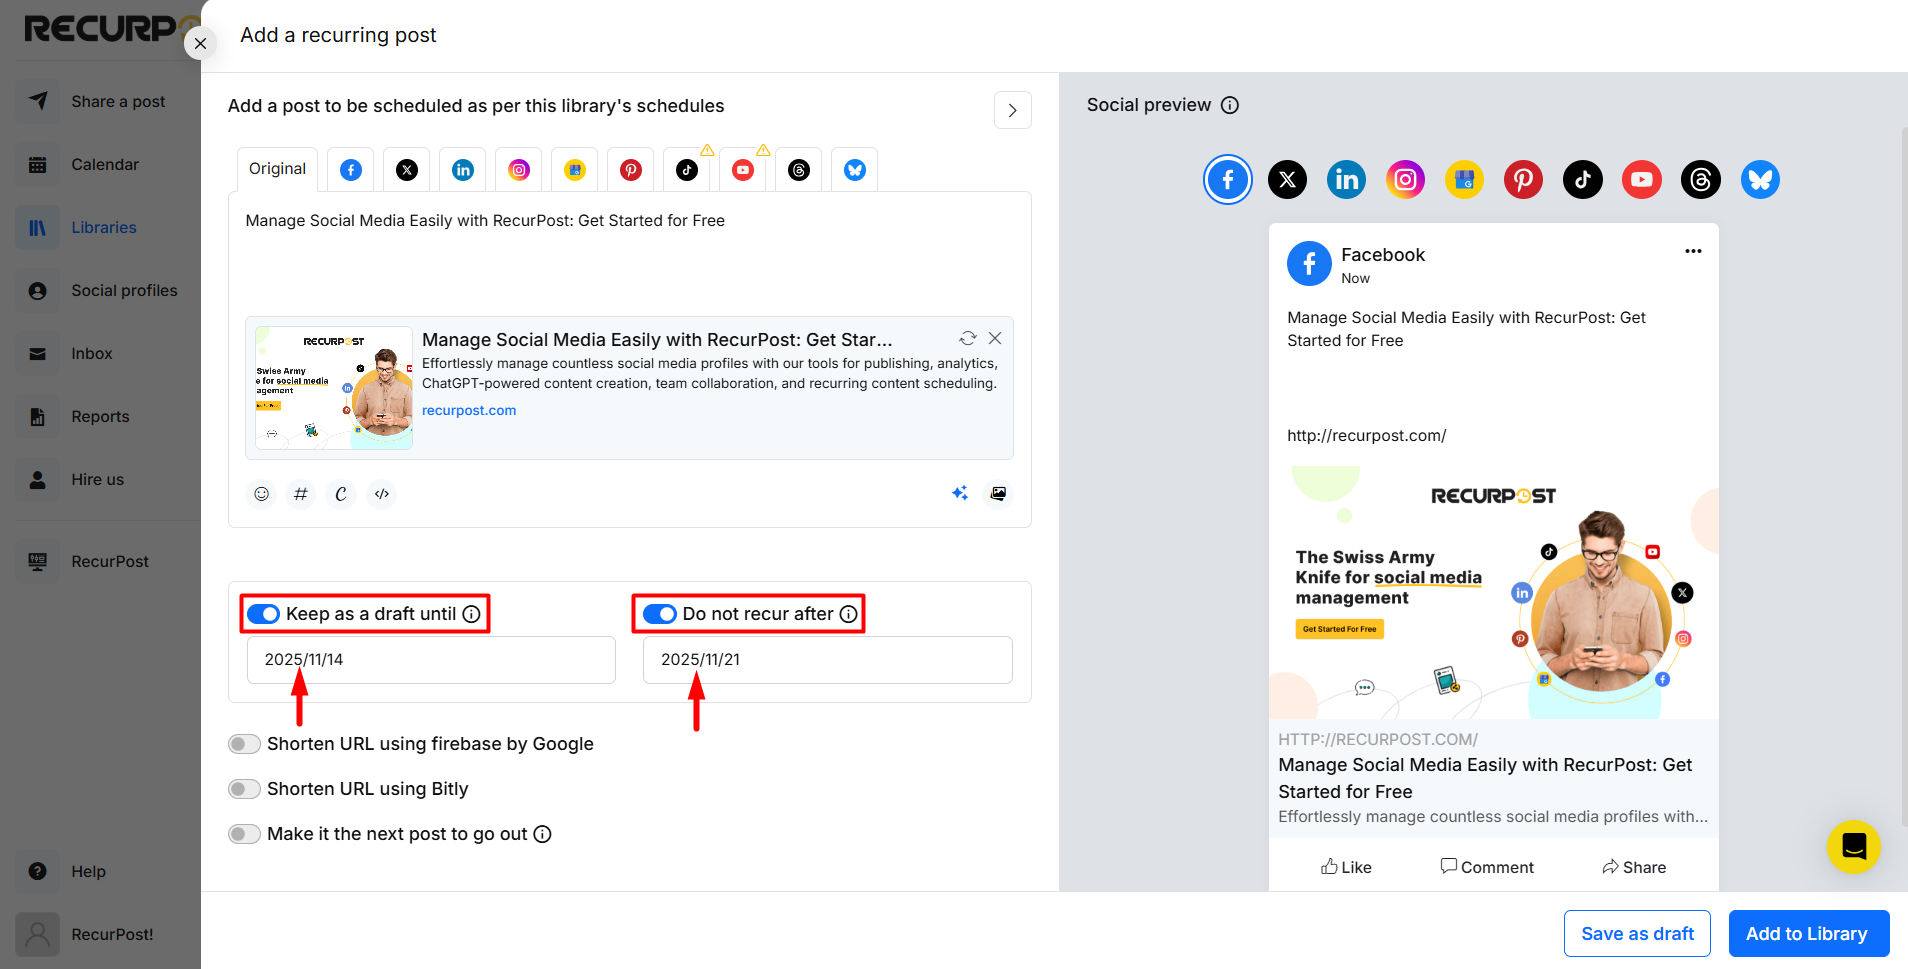This screenshot has width=1908, height=969.
Task: Click Like in the Facebook preview
Action: tap(1346, 867)
